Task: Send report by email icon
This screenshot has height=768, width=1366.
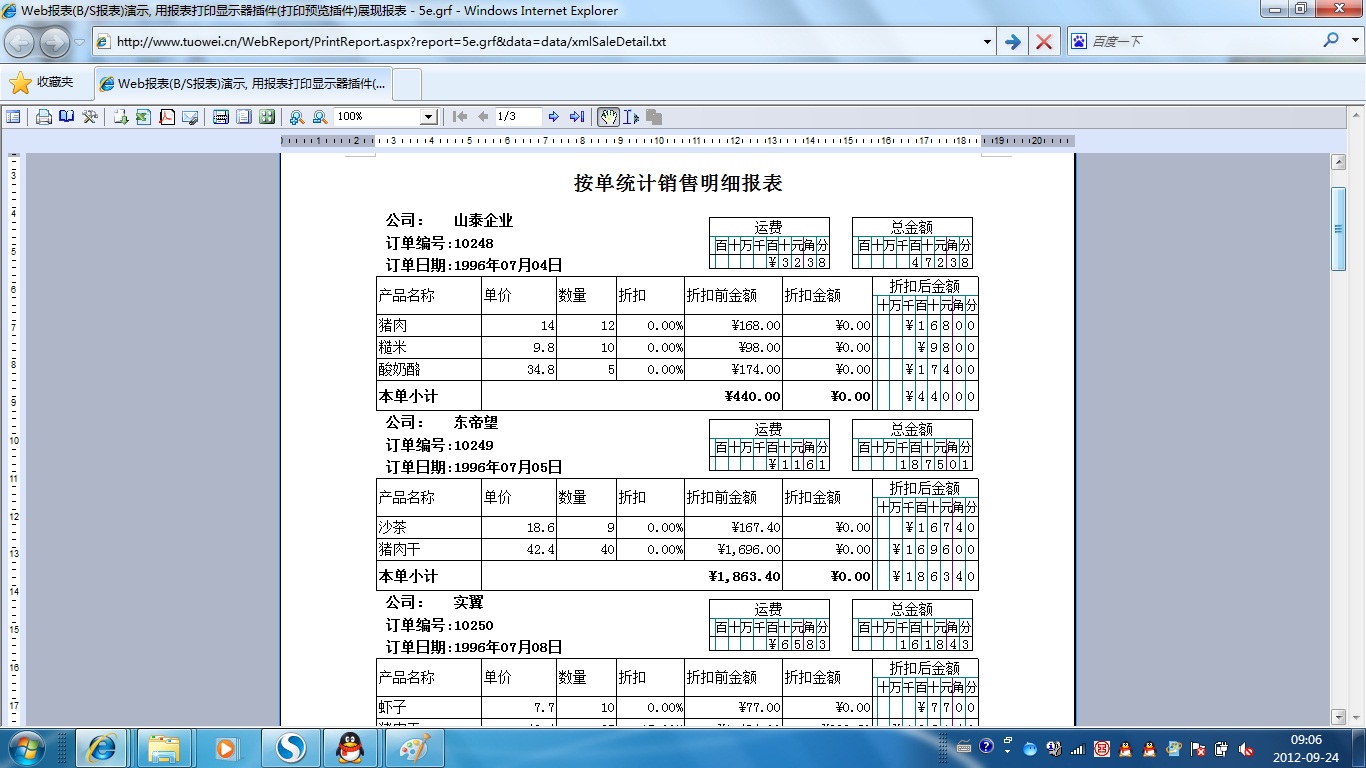Action: coord(190,117)
